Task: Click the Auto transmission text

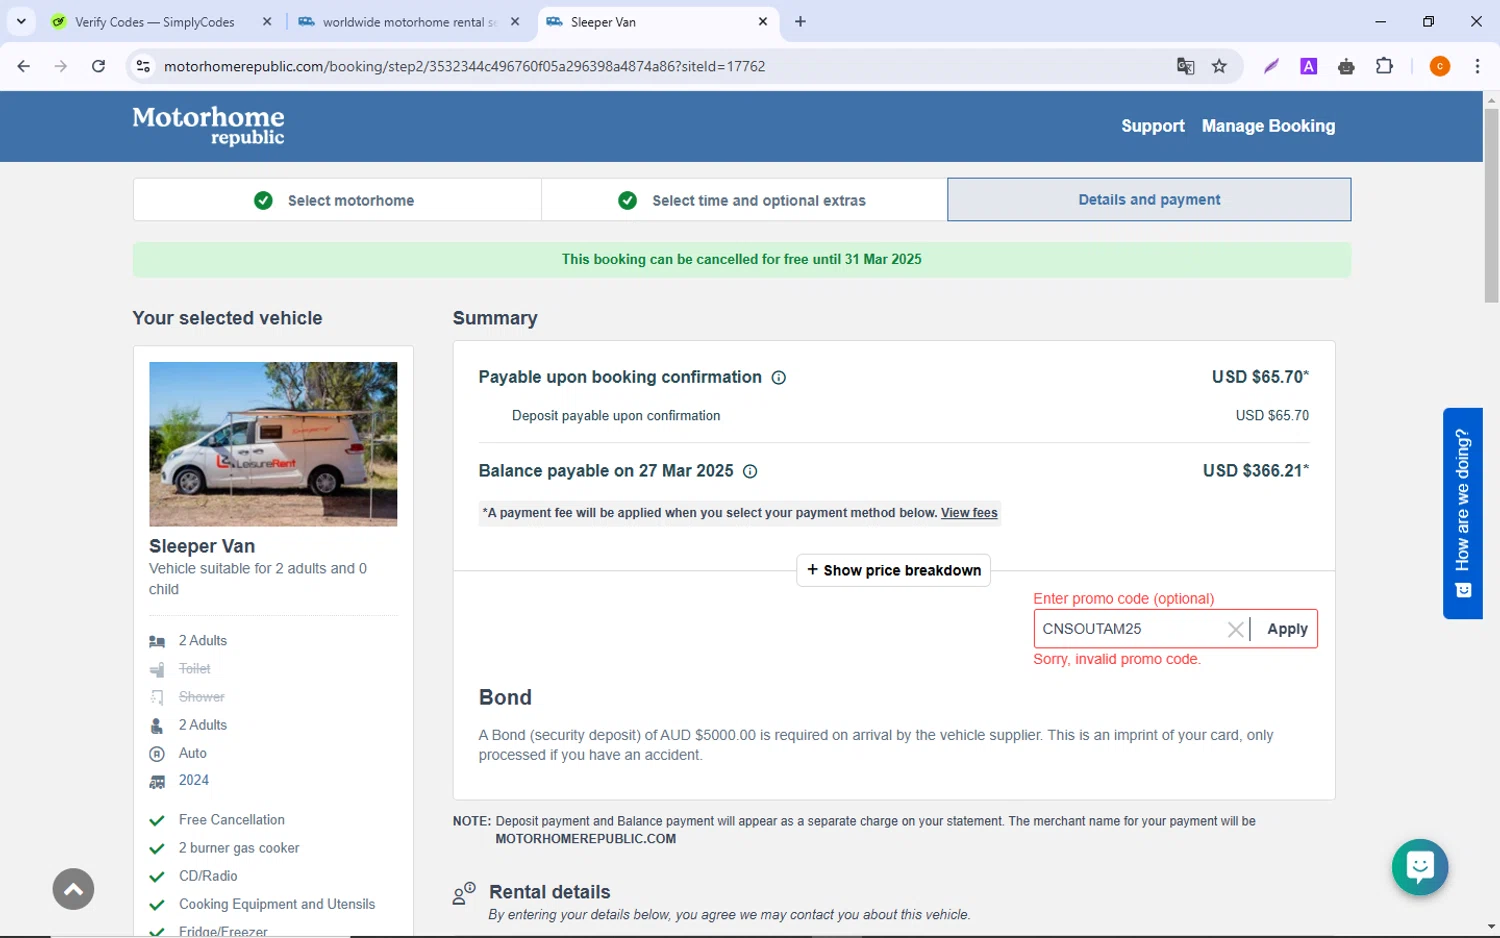Action: tap(193, 753)
